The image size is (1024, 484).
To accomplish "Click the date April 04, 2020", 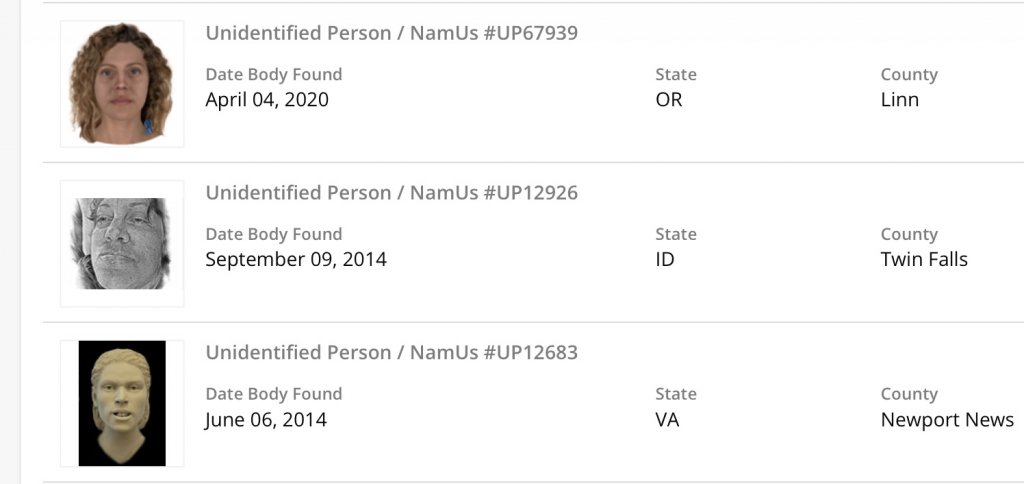I will tap(267, 100).
